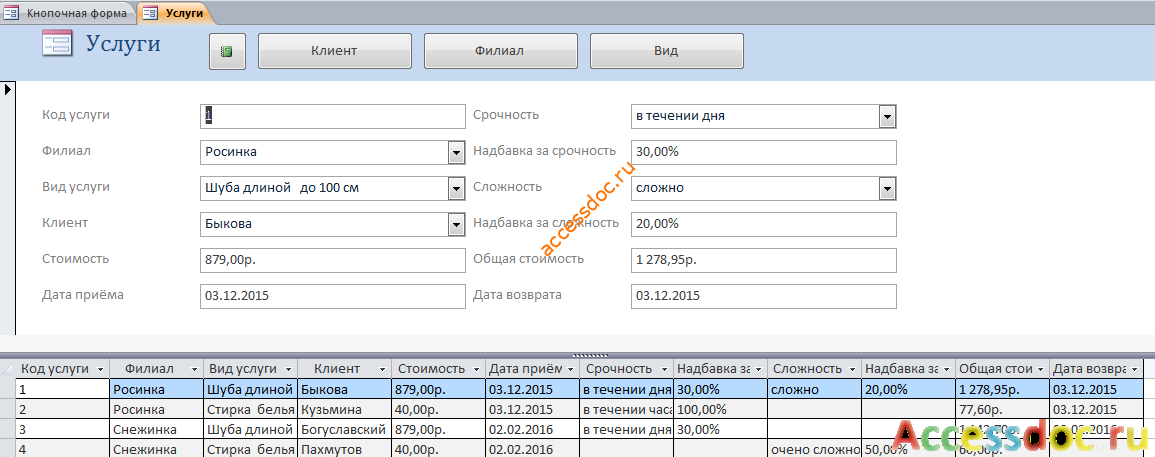1155x457 pixels.
Task: Open the Филиал form button
Action: pos(499,51)
